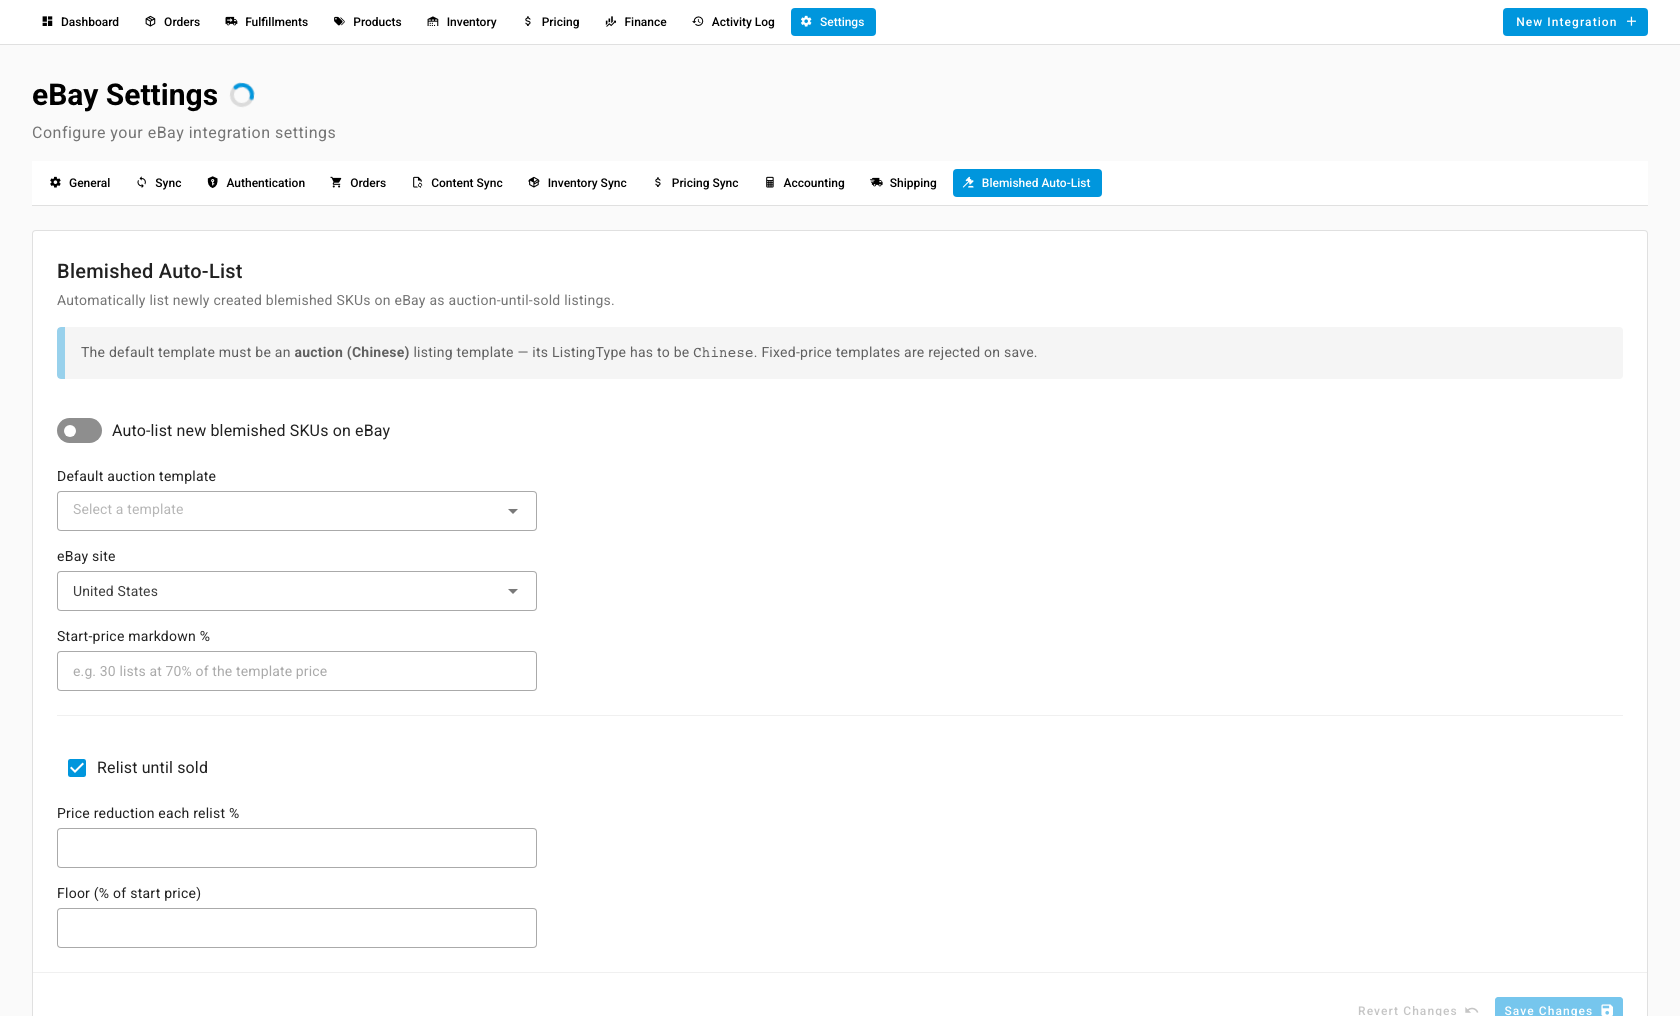Click the Pricing dollar icon in top nav
The image size is (1680, 1016).
(x=528, y=22)
